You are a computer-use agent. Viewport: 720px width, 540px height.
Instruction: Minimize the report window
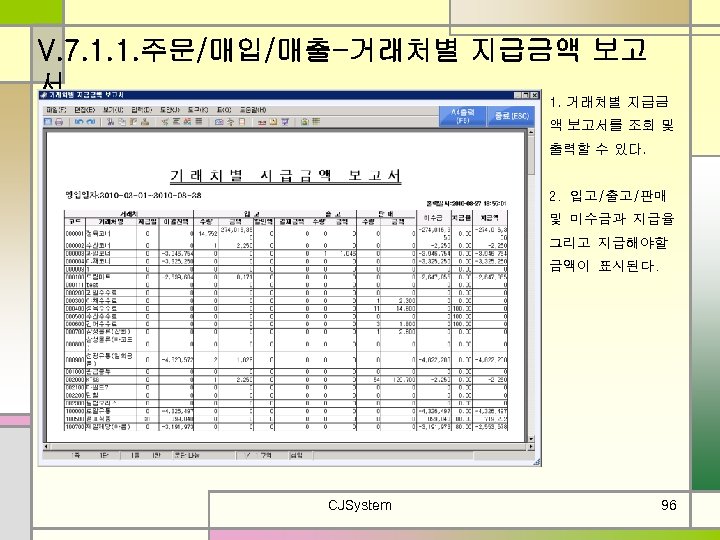coord(518,95)
